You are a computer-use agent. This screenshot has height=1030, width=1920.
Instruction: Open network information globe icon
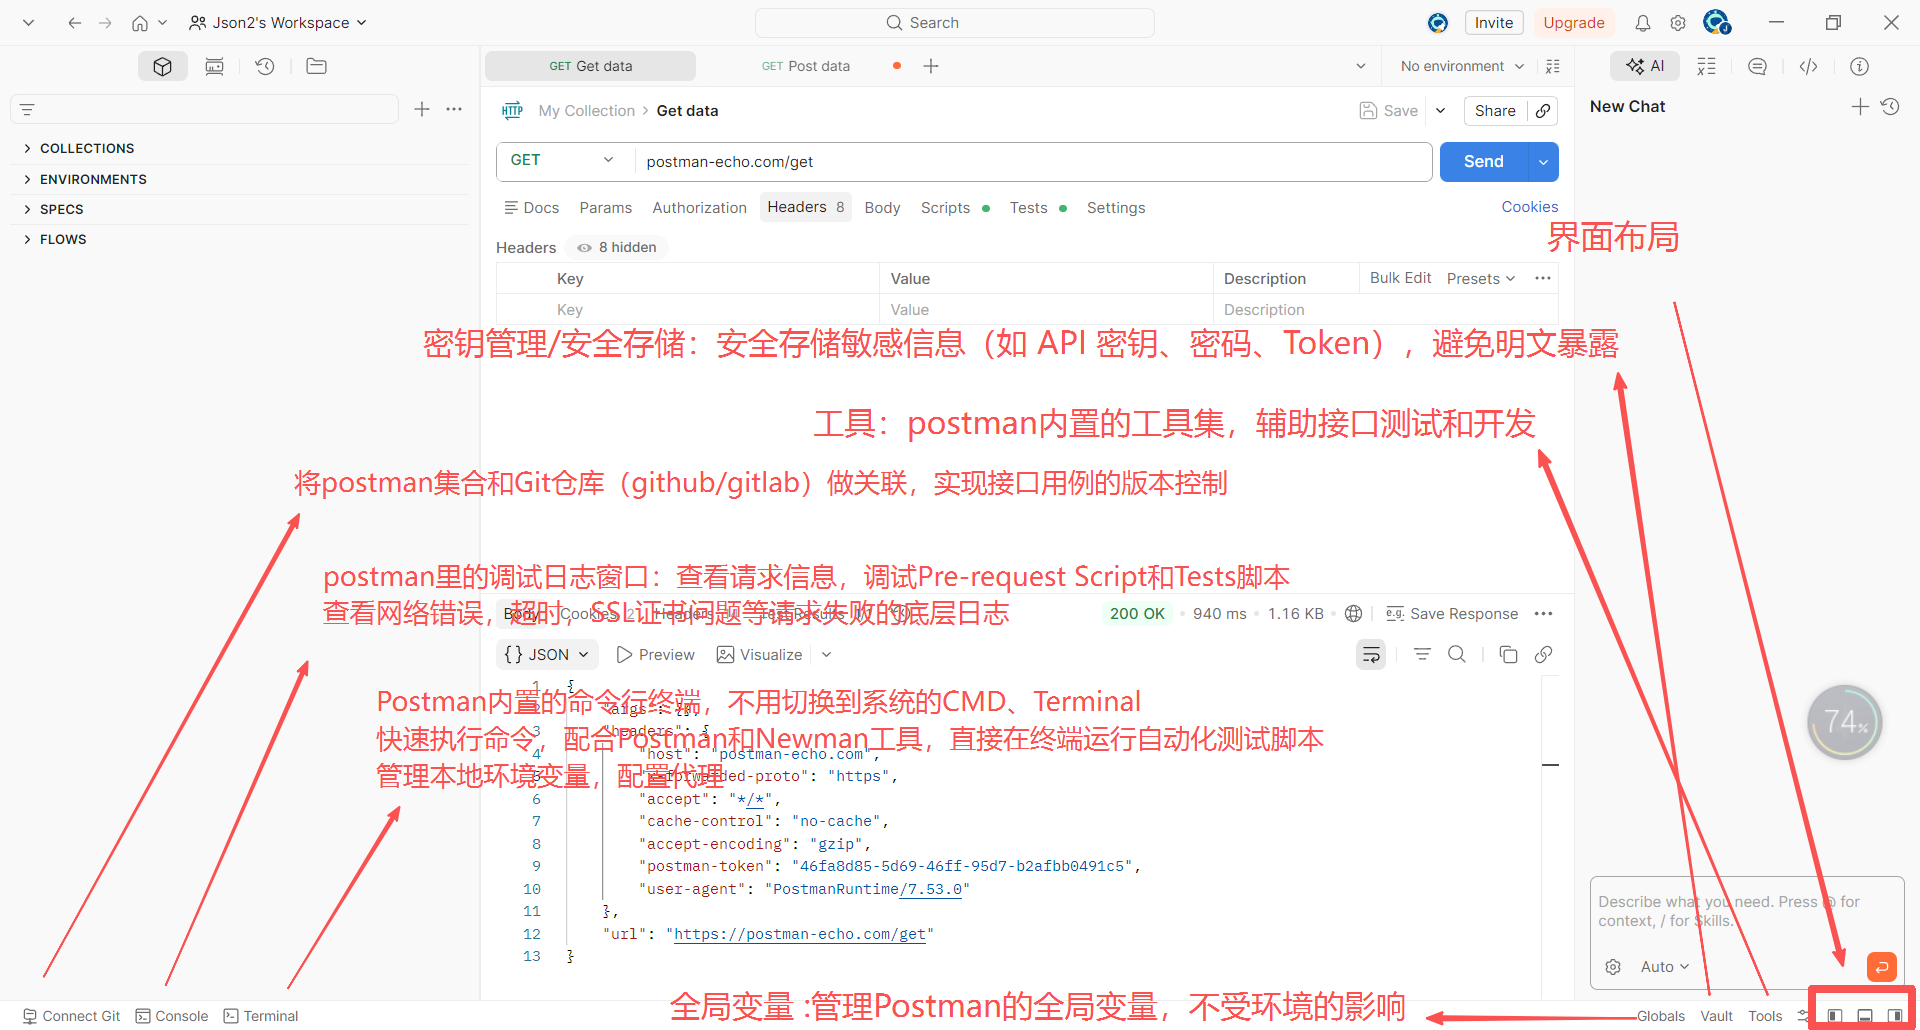1353,614
